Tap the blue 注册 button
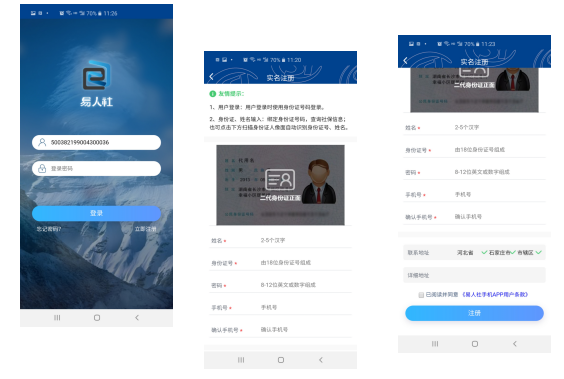 pos(474,313)
